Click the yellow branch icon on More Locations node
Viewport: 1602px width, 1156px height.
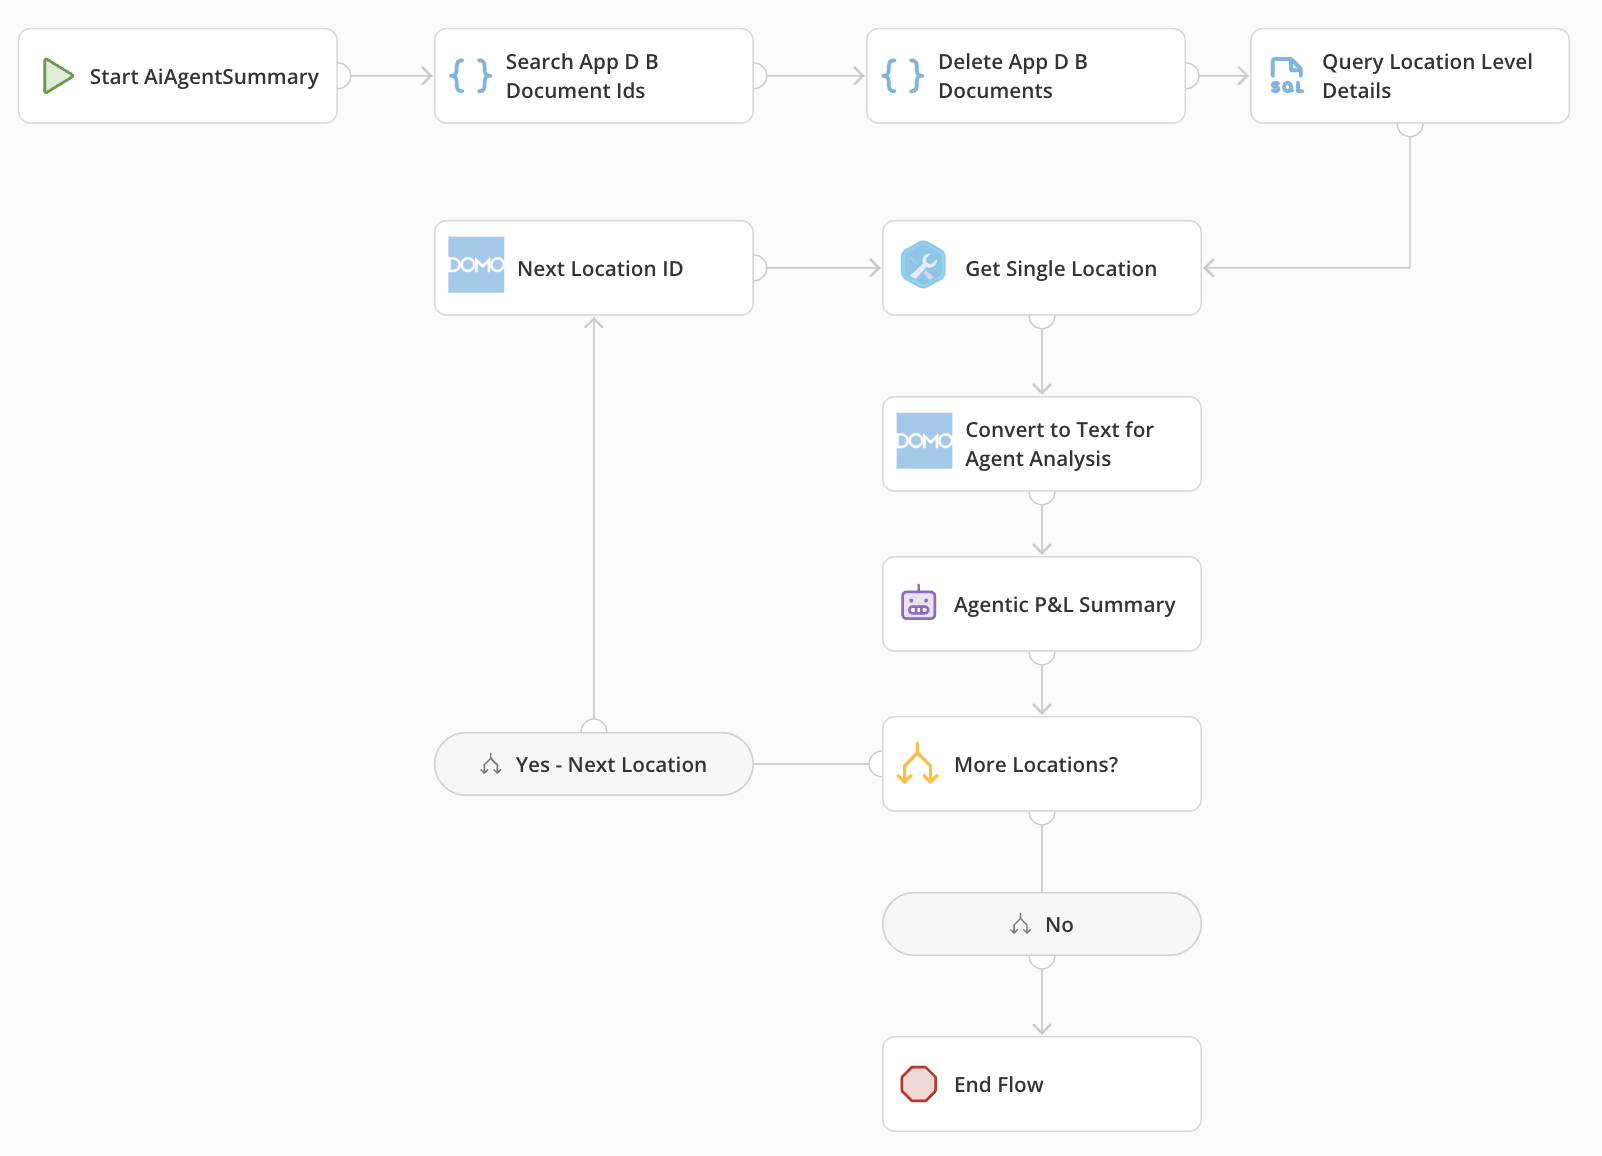coord(919,763)
